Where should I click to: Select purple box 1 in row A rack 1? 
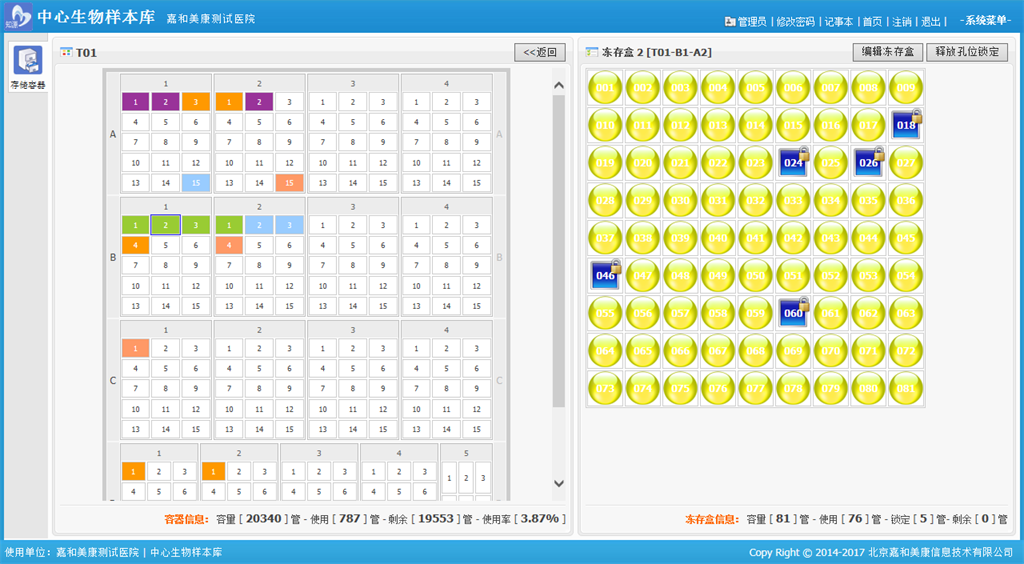tap(135, 102)
